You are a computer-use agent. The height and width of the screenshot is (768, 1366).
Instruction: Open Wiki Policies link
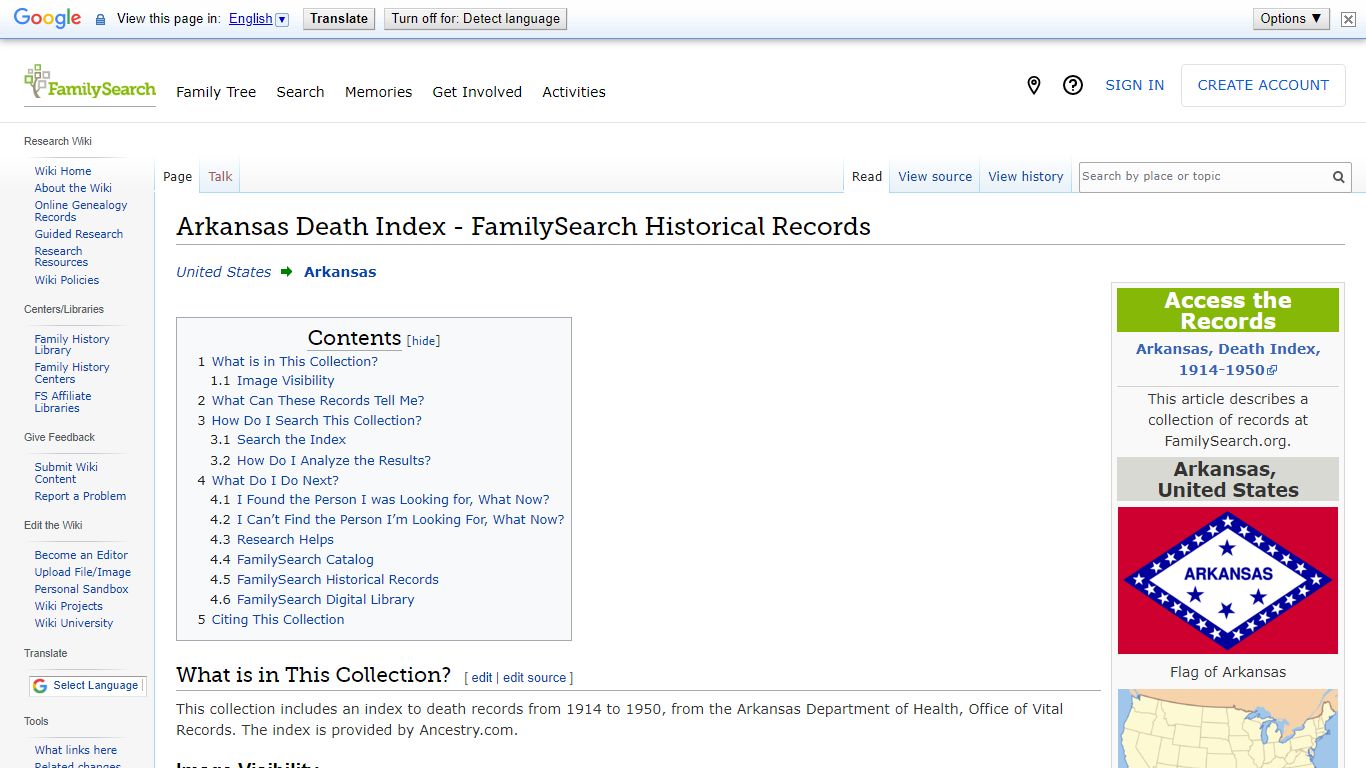[67, 280]
